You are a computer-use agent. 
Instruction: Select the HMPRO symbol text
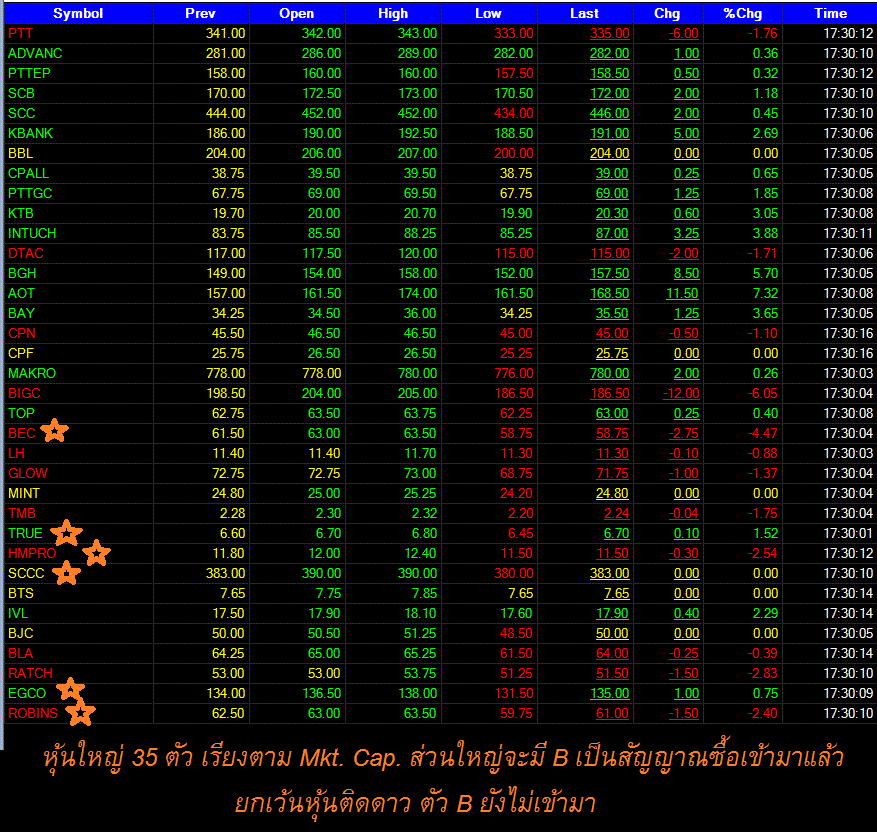[x=32, y=554]
